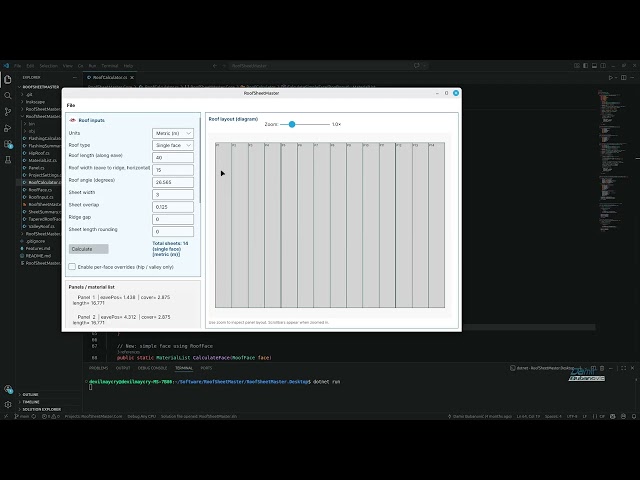Toggle the secondary sidebar layout icon in VS Code
Screen dimensions: 640x480
tap(603, 65)
